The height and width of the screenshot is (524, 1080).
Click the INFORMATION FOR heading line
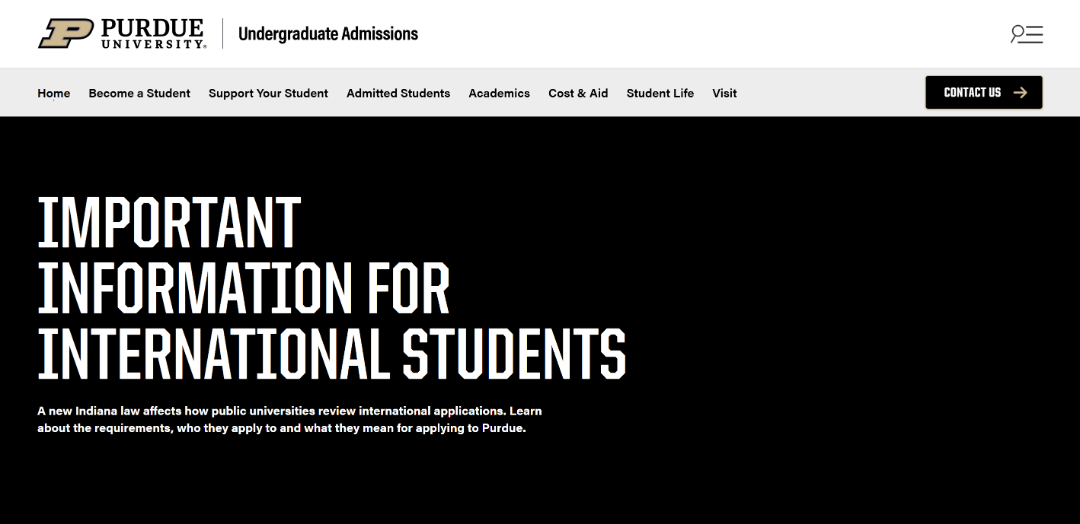tap(243, 288)
